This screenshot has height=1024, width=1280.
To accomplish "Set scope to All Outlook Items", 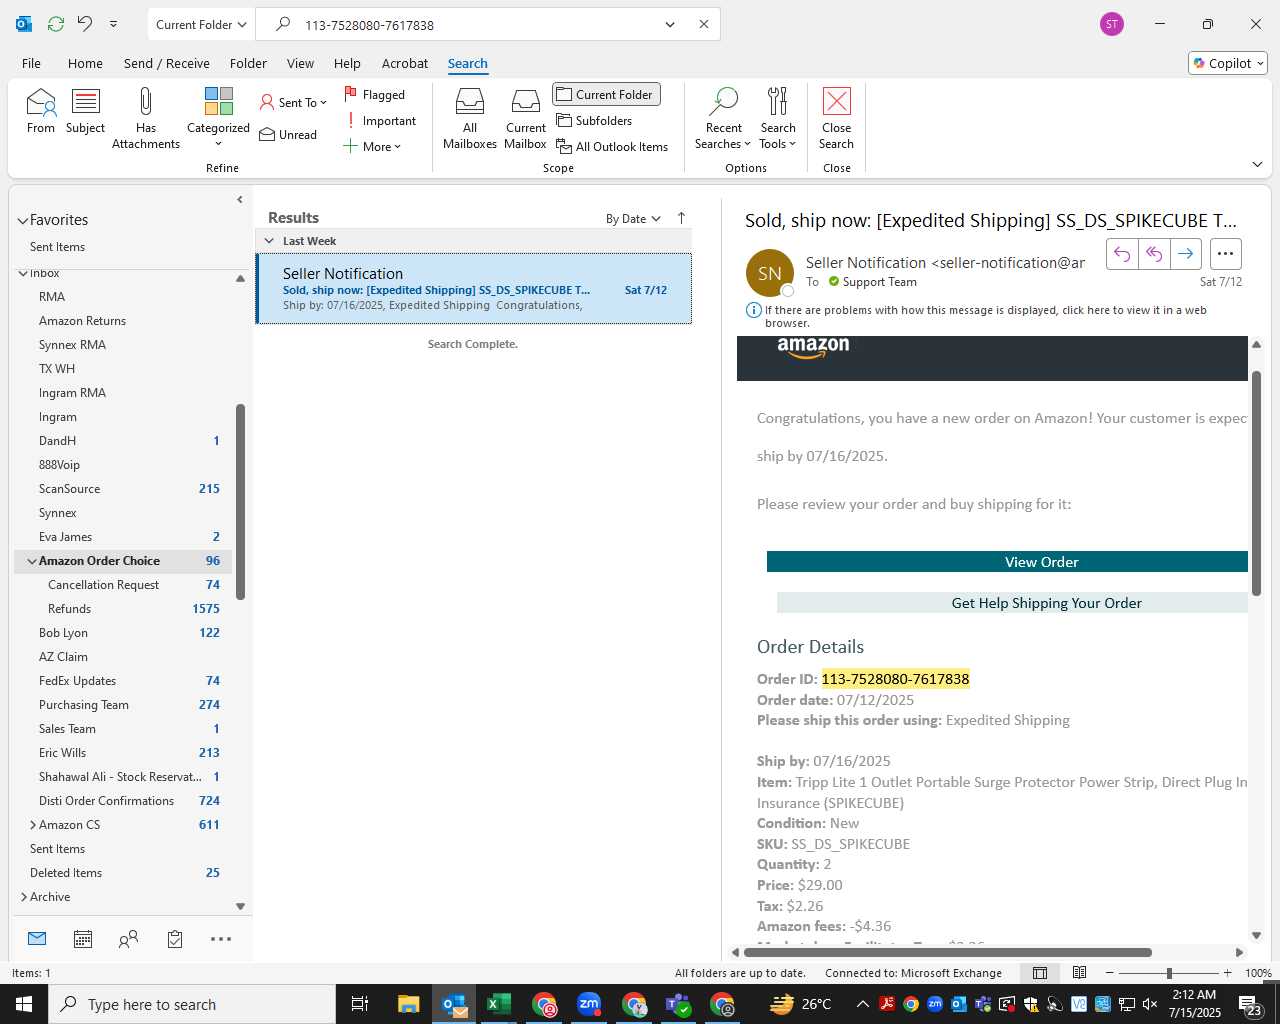I will [x=612, y=146].
